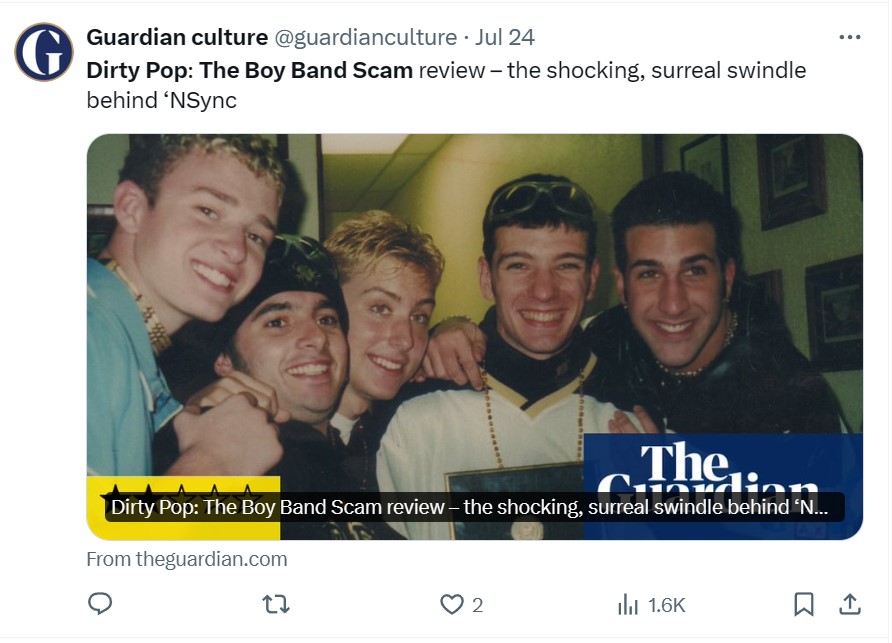Like the tweet with the heart icon

452,604
